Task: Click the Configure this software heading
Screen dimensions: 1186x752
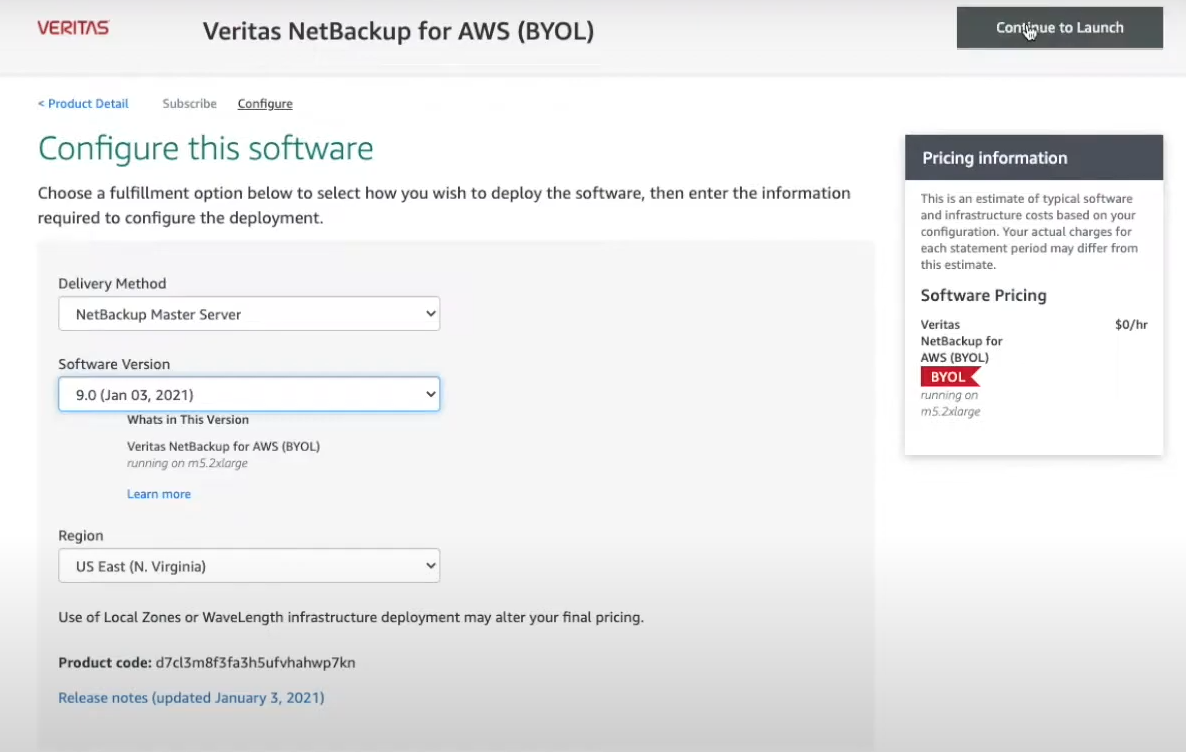Action: [x=206, y=148]
